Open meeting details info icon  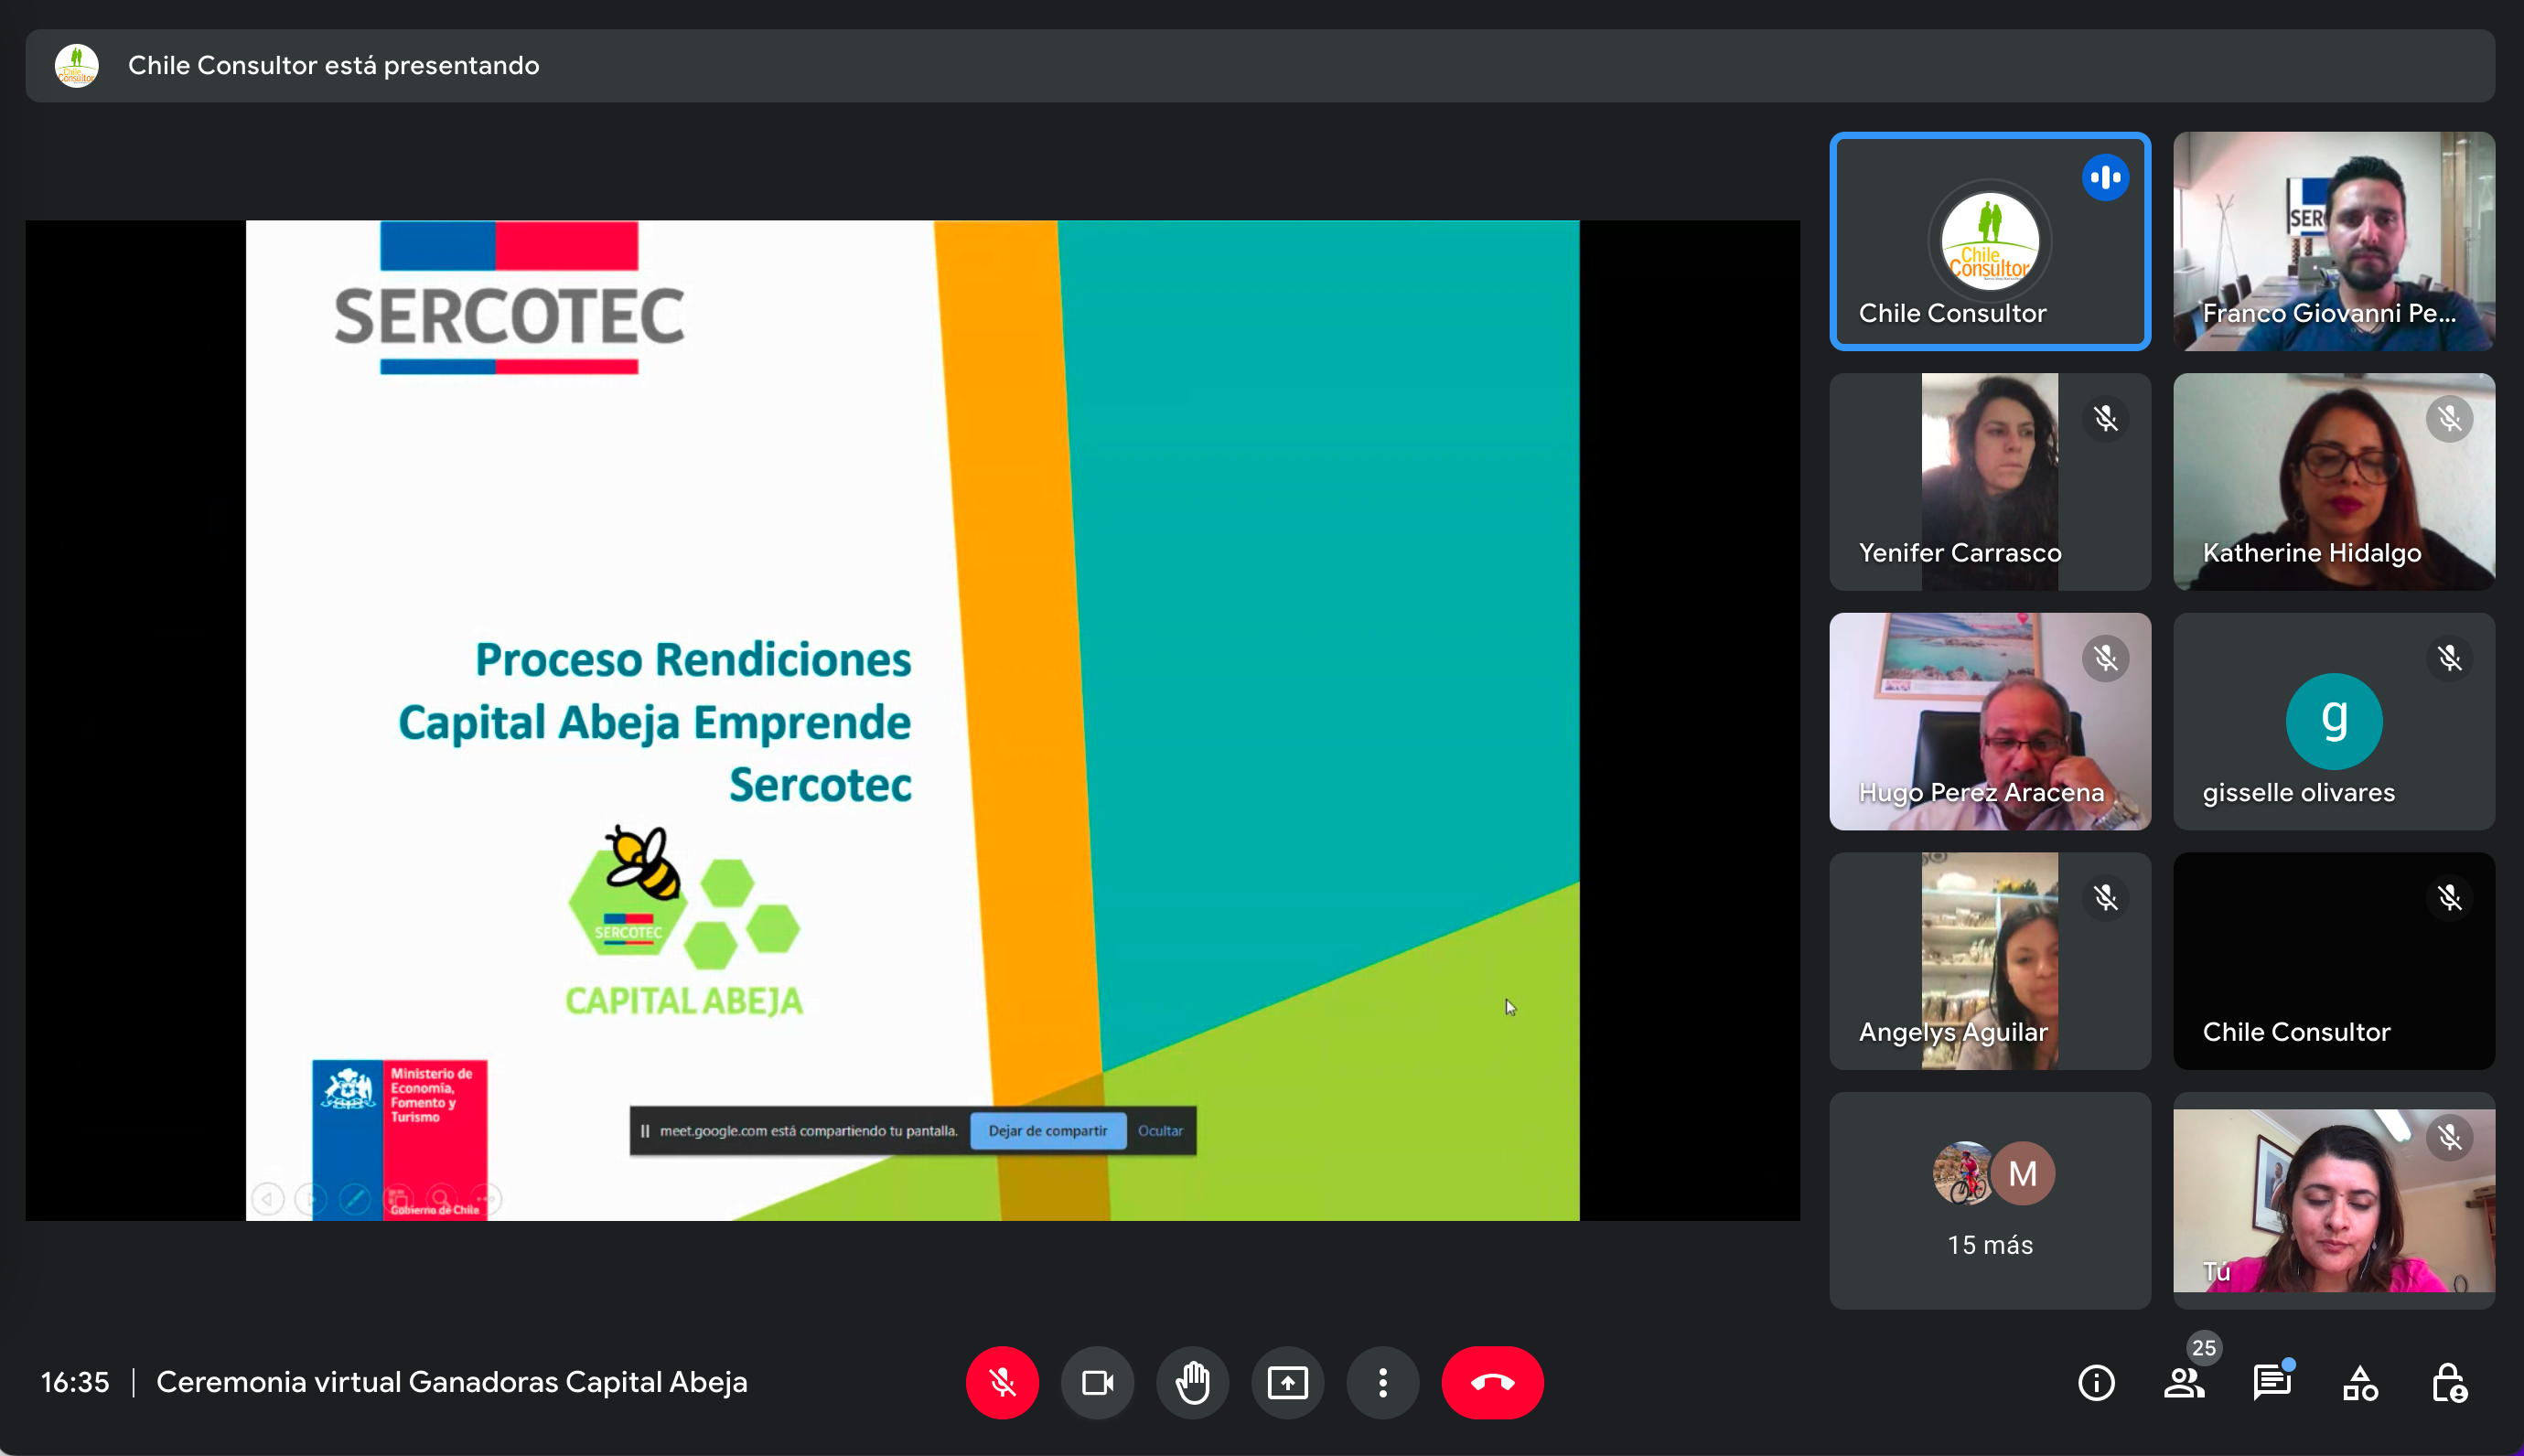(x=2096, y=1383)
